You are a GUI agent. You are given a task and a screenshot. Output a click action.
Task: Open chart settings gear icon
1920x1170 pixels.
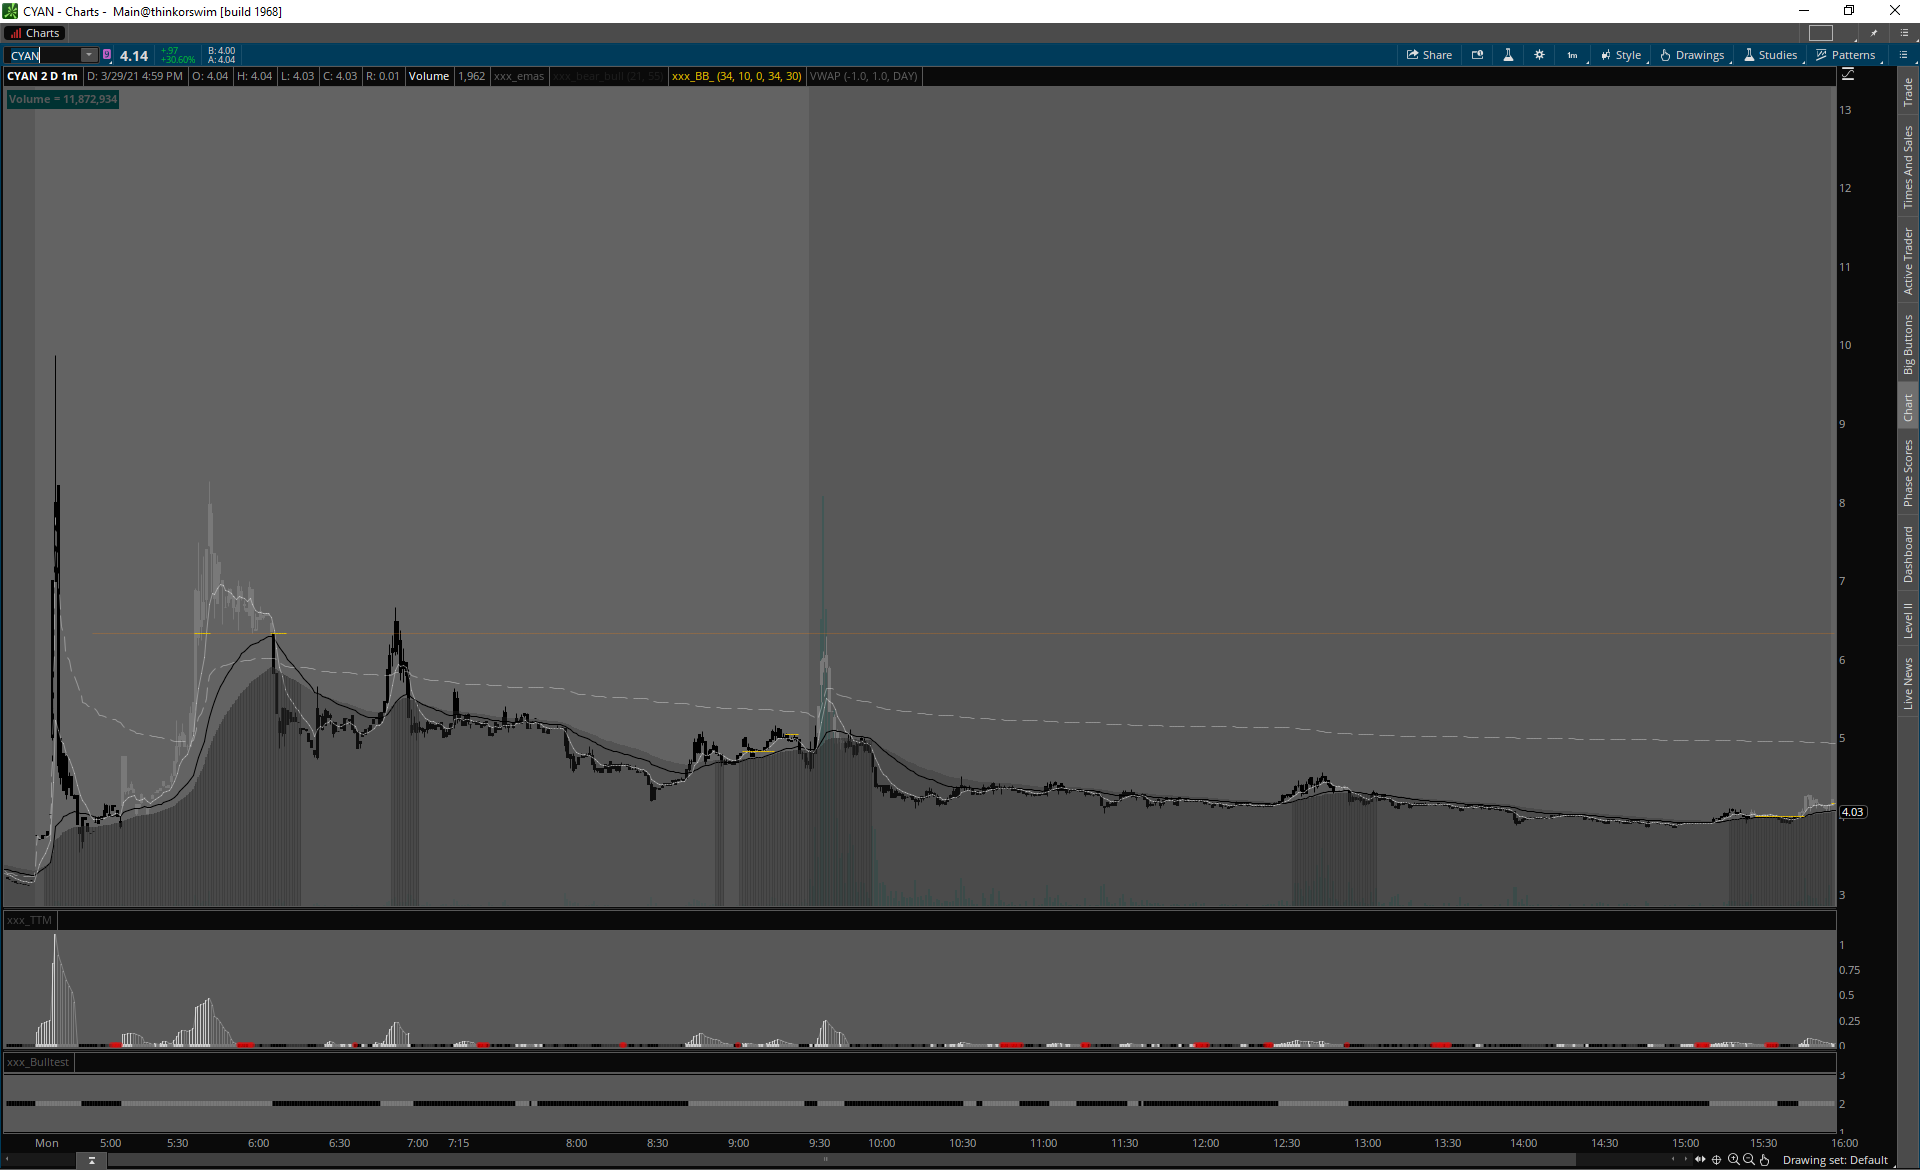[1539, 55]
